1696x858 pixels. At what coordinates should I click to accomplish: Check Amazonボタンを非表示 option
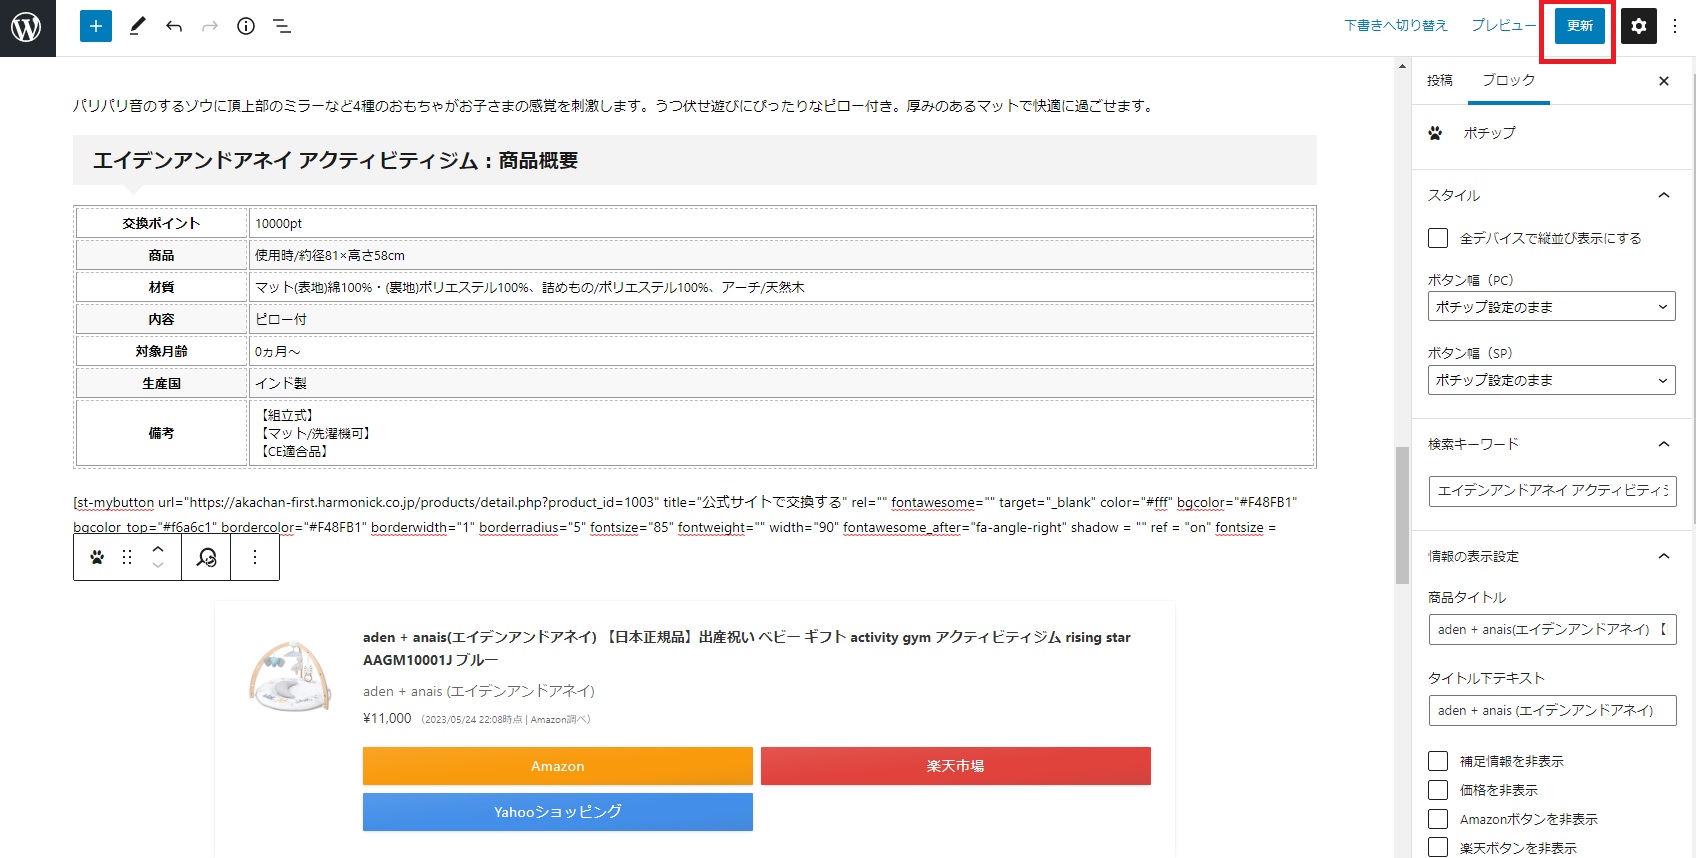pyautogui.click(x=1438, y=819)
